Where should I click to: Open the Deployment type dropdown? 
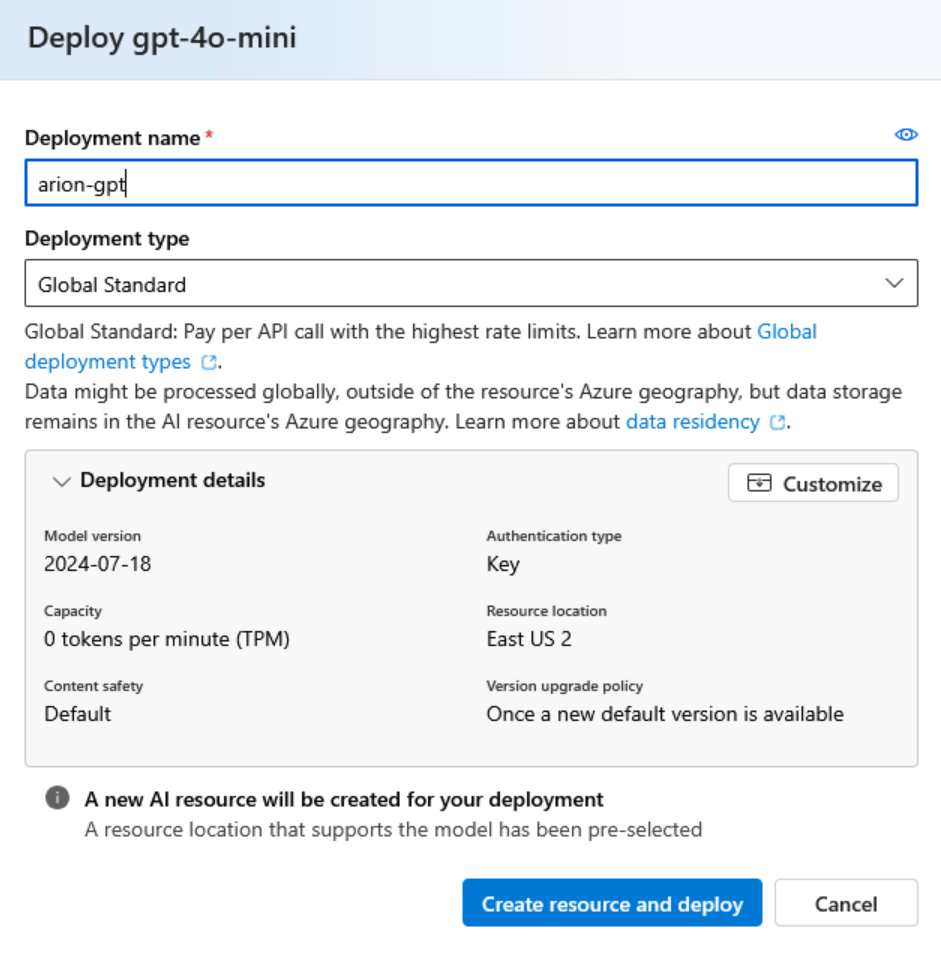click(x=471, y=283)
